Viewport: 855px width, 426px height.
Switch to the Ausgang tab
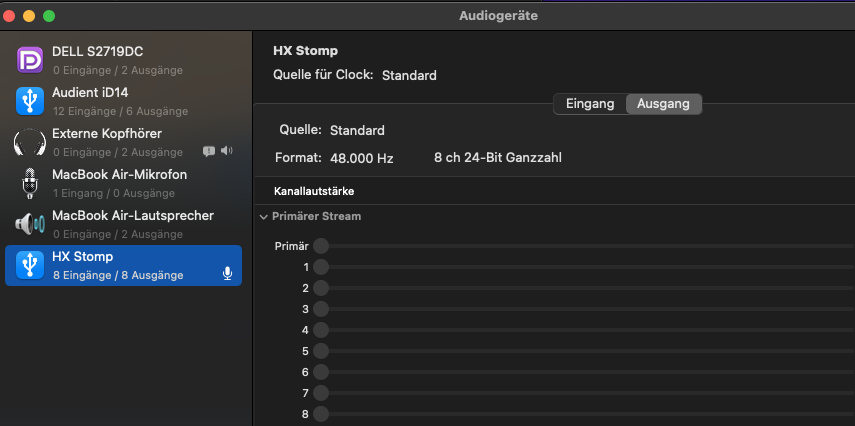click(x=664, y=104)
